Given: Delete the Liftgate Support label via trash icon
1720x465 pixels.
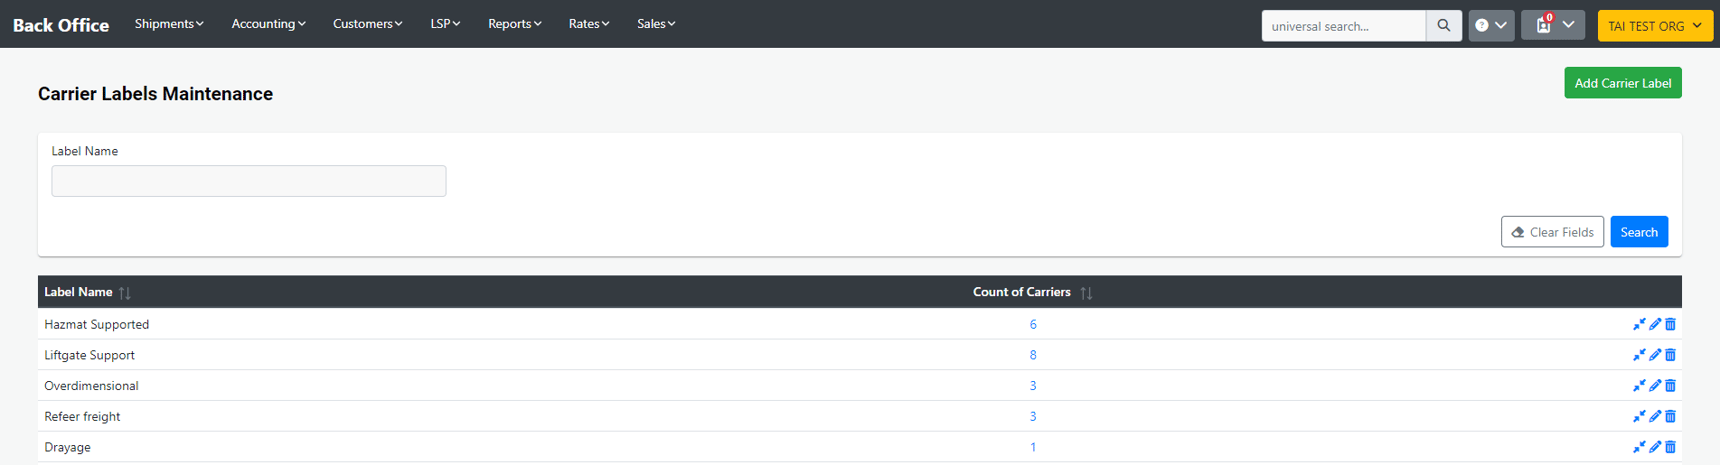Looking at the screenshot, I should coord(1670,355).
